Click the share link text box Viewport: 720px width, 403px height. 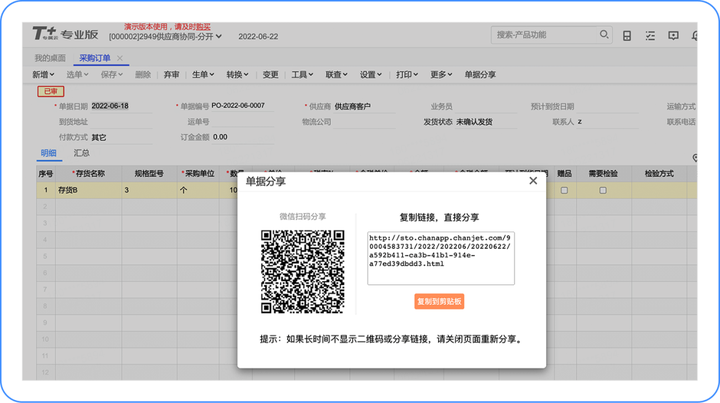pos(441,258)
